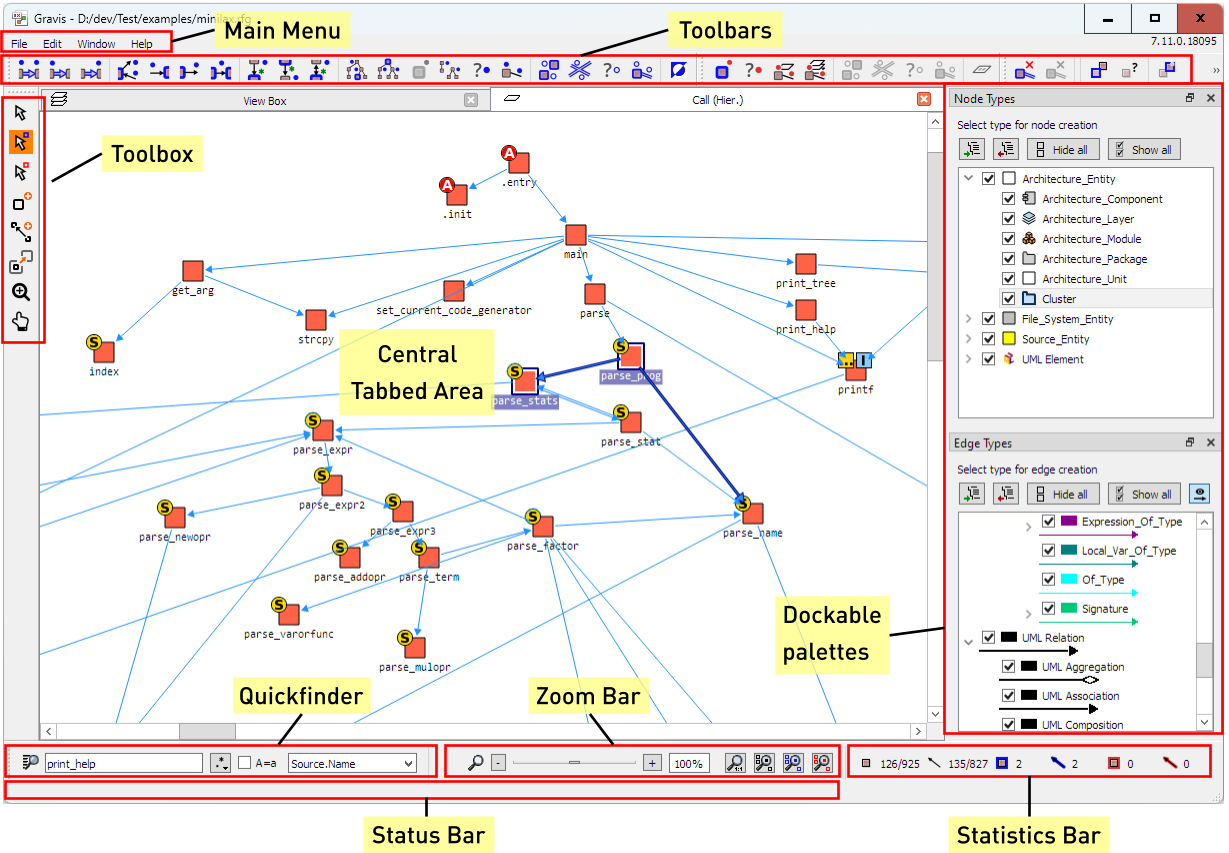The height and width of the screenshot is (853, 1229).
Task: Click the regex options button beside search field
Action: (x=221, y=763)
